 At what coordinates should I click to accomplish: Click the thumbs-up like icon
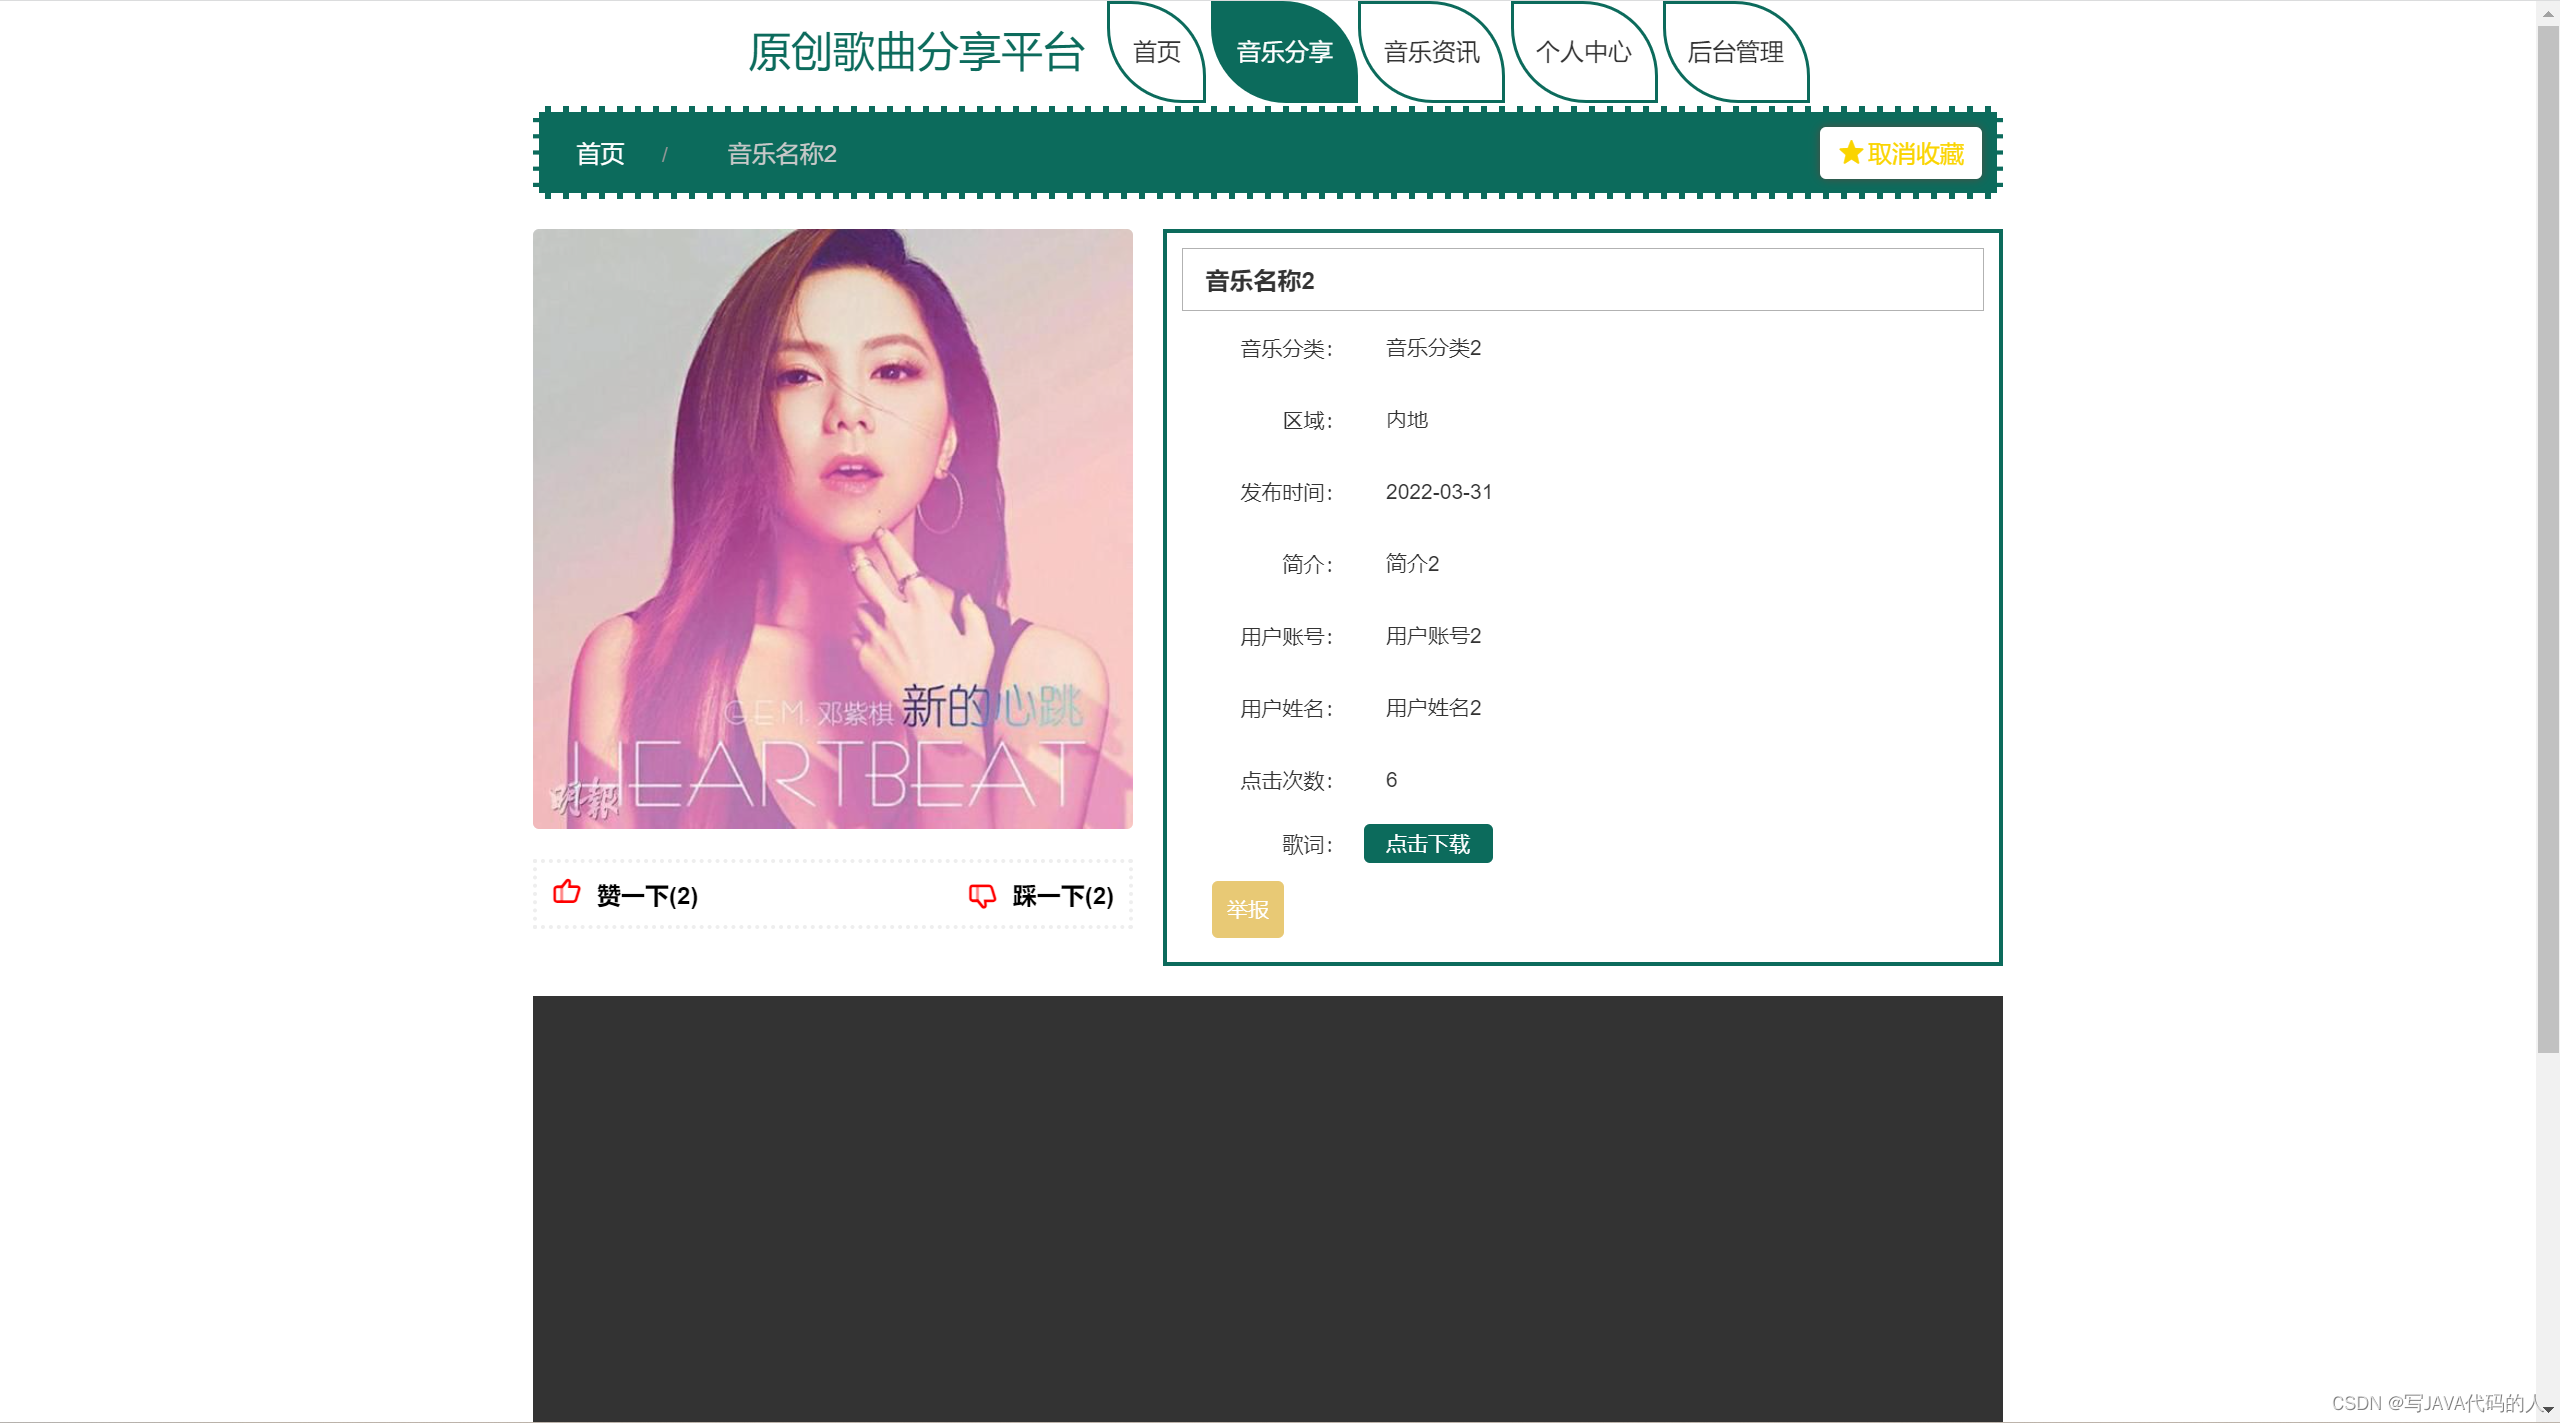[x=566, y=895]
